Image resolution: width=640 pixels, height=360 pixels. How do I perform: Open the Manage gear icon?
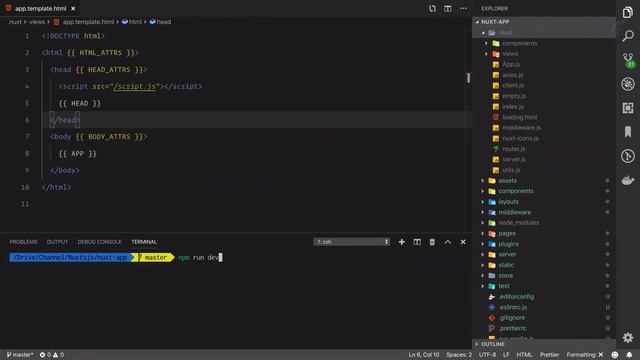pos(628,338)
